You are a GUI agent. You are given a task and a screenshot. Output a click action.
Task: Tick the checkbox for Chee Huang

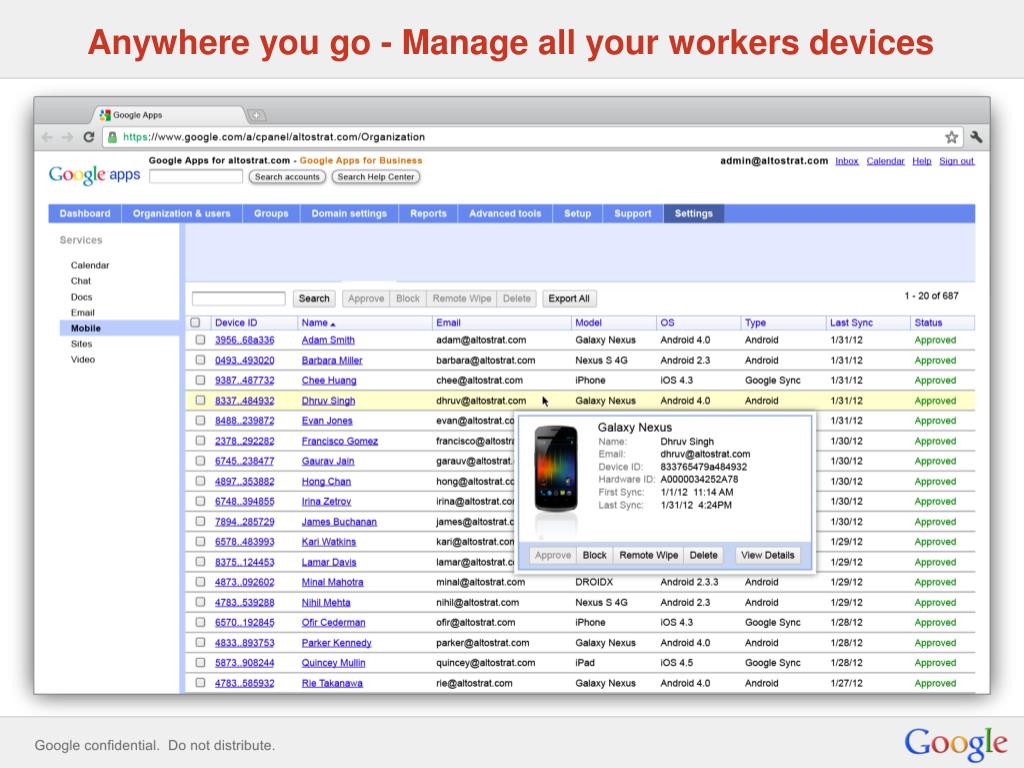(x=200, y=381)
